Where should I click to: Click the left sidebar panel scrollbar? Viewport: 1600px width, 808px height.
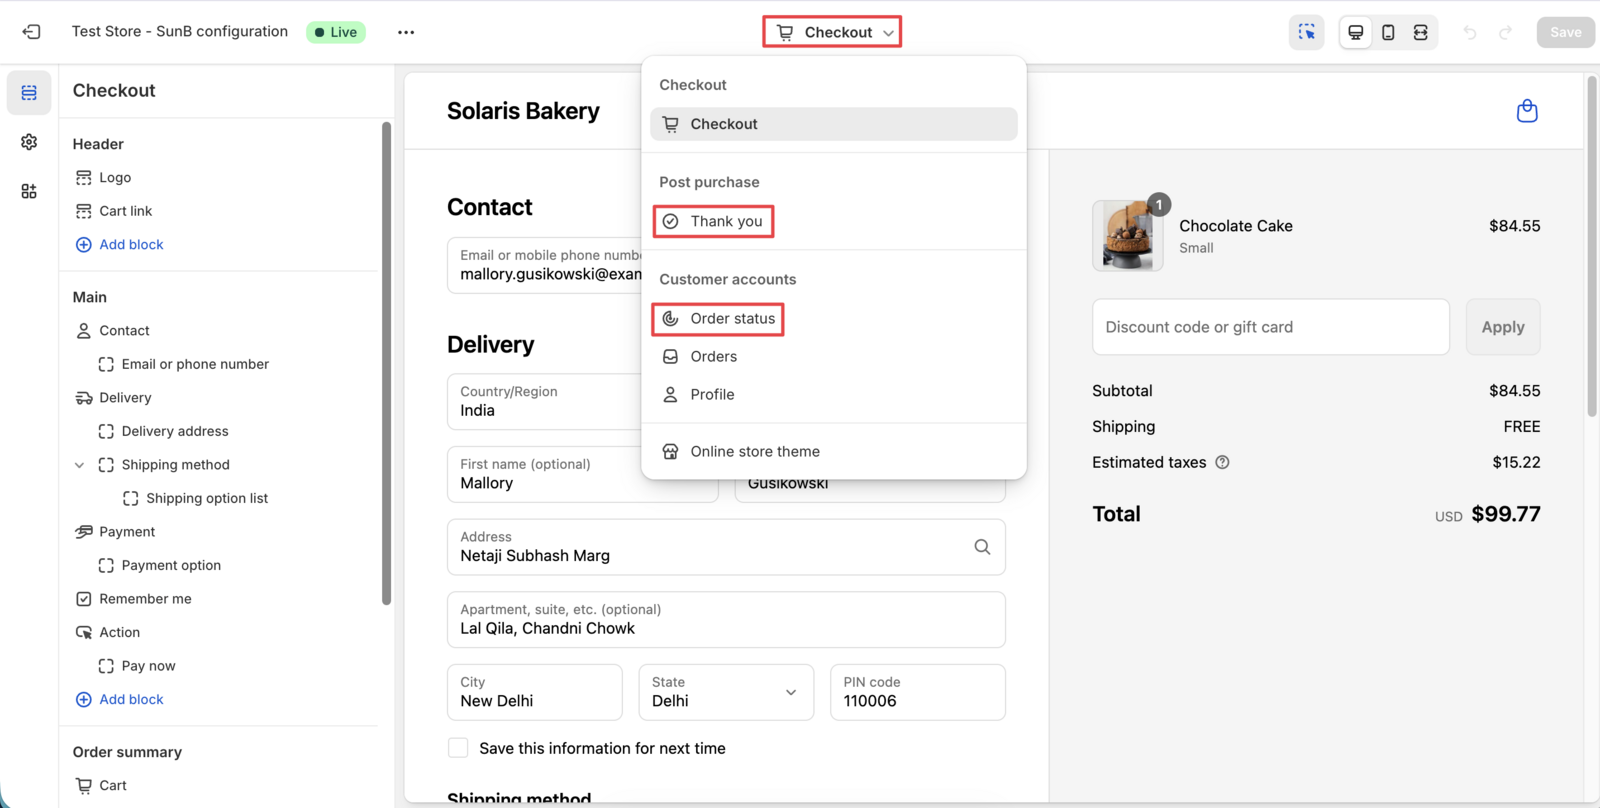[x=386, y=364]
